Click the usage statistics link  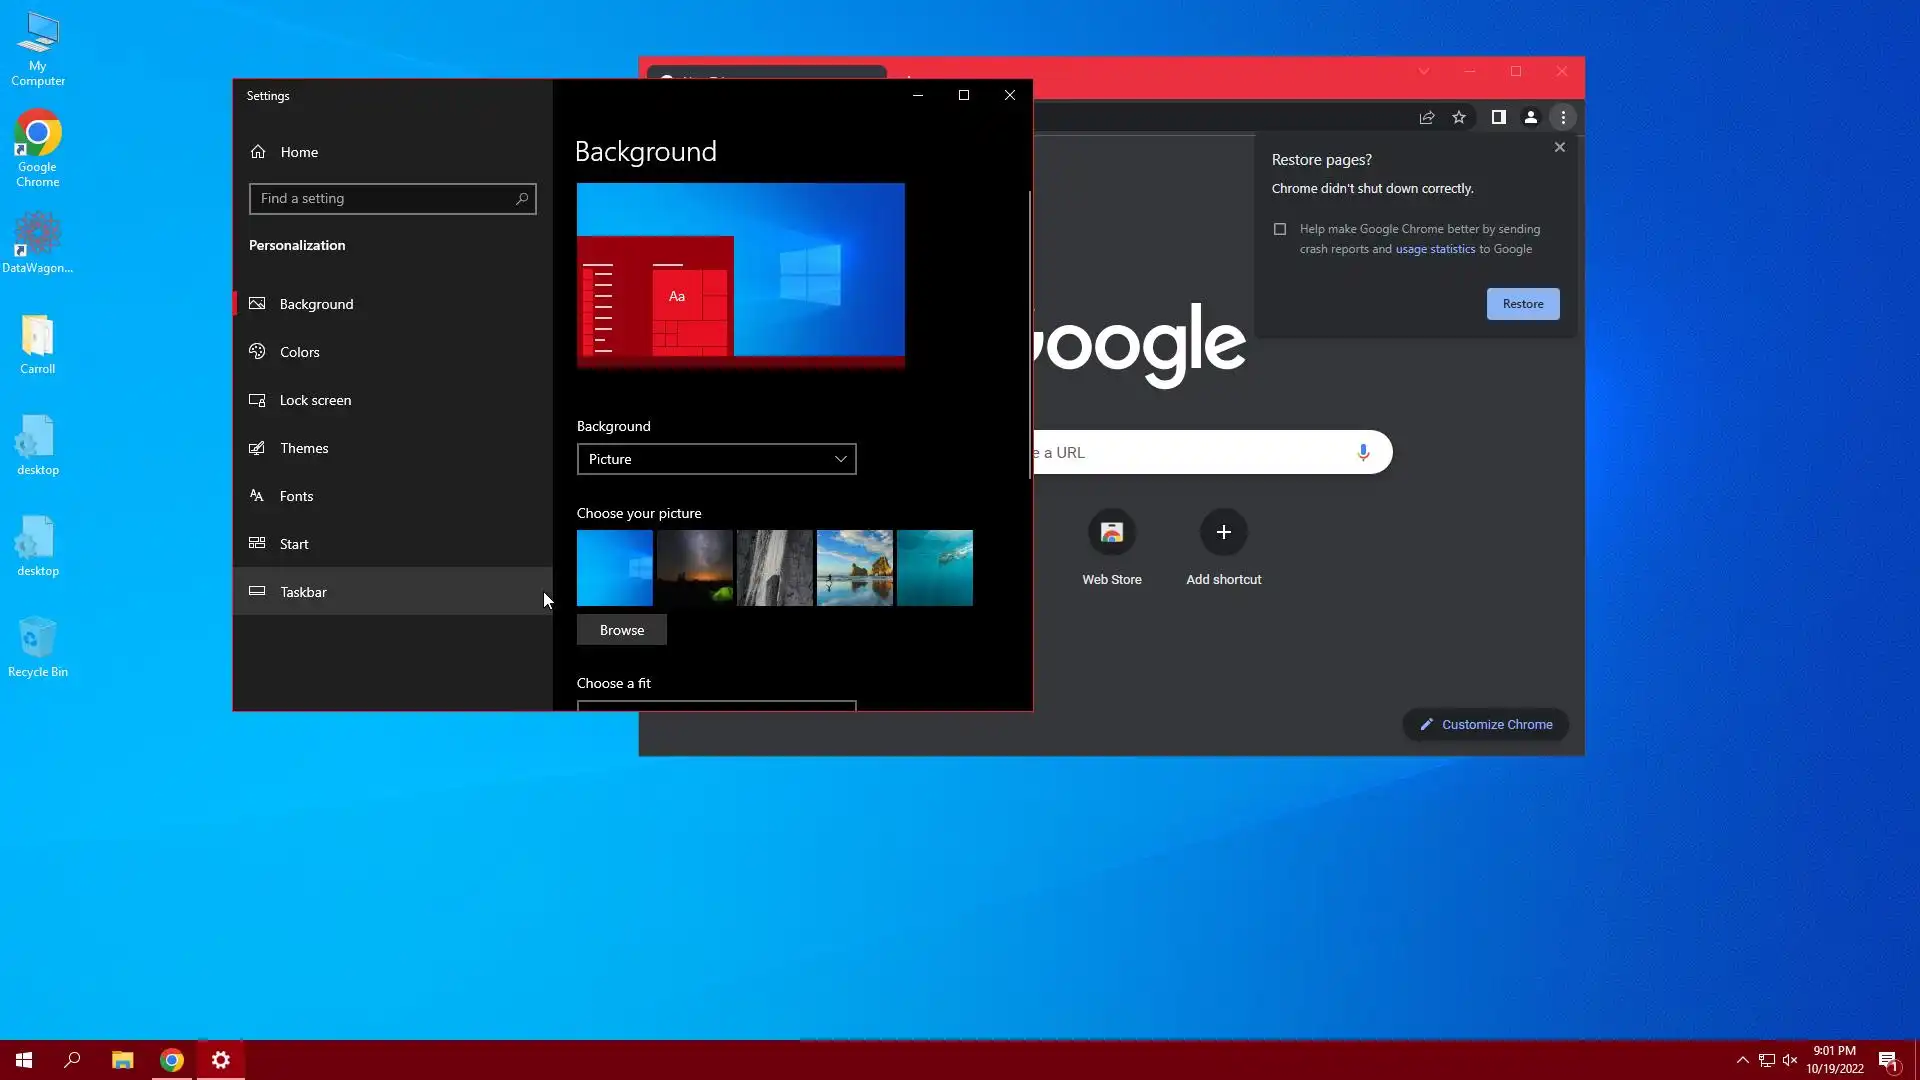click(1435, 249)
